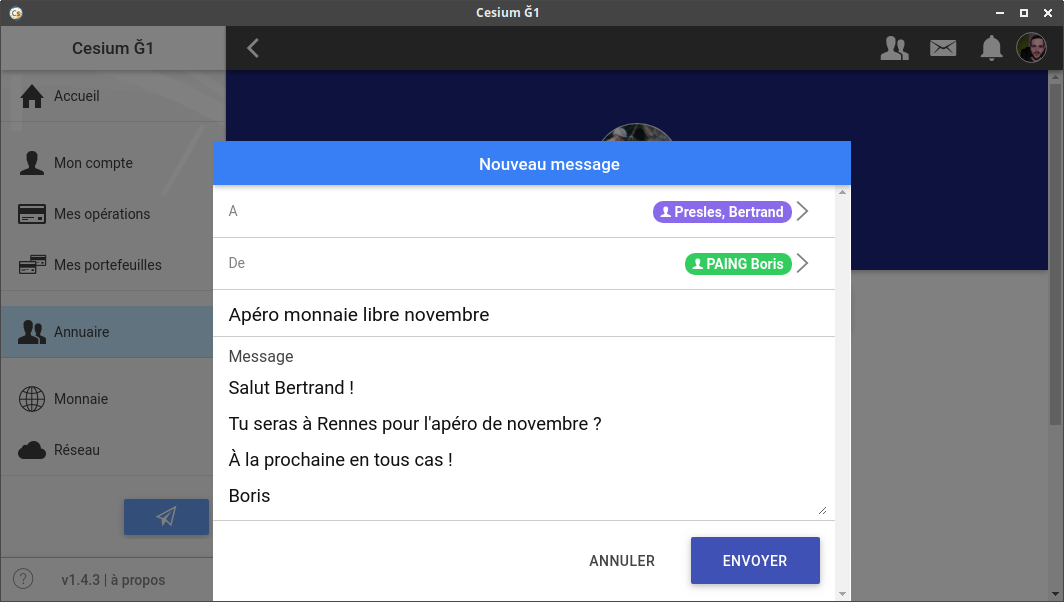Click the Annuaire people icon in sidebar

coord(32,332)
